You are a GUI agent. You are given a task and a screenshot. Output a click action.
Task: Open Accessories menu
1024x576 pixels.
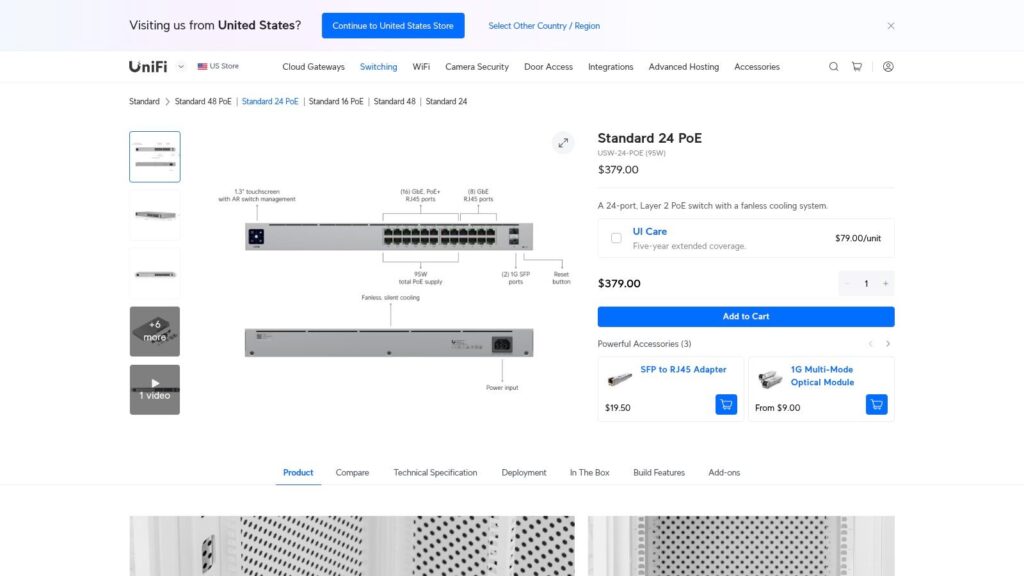(x=757, y=67)
